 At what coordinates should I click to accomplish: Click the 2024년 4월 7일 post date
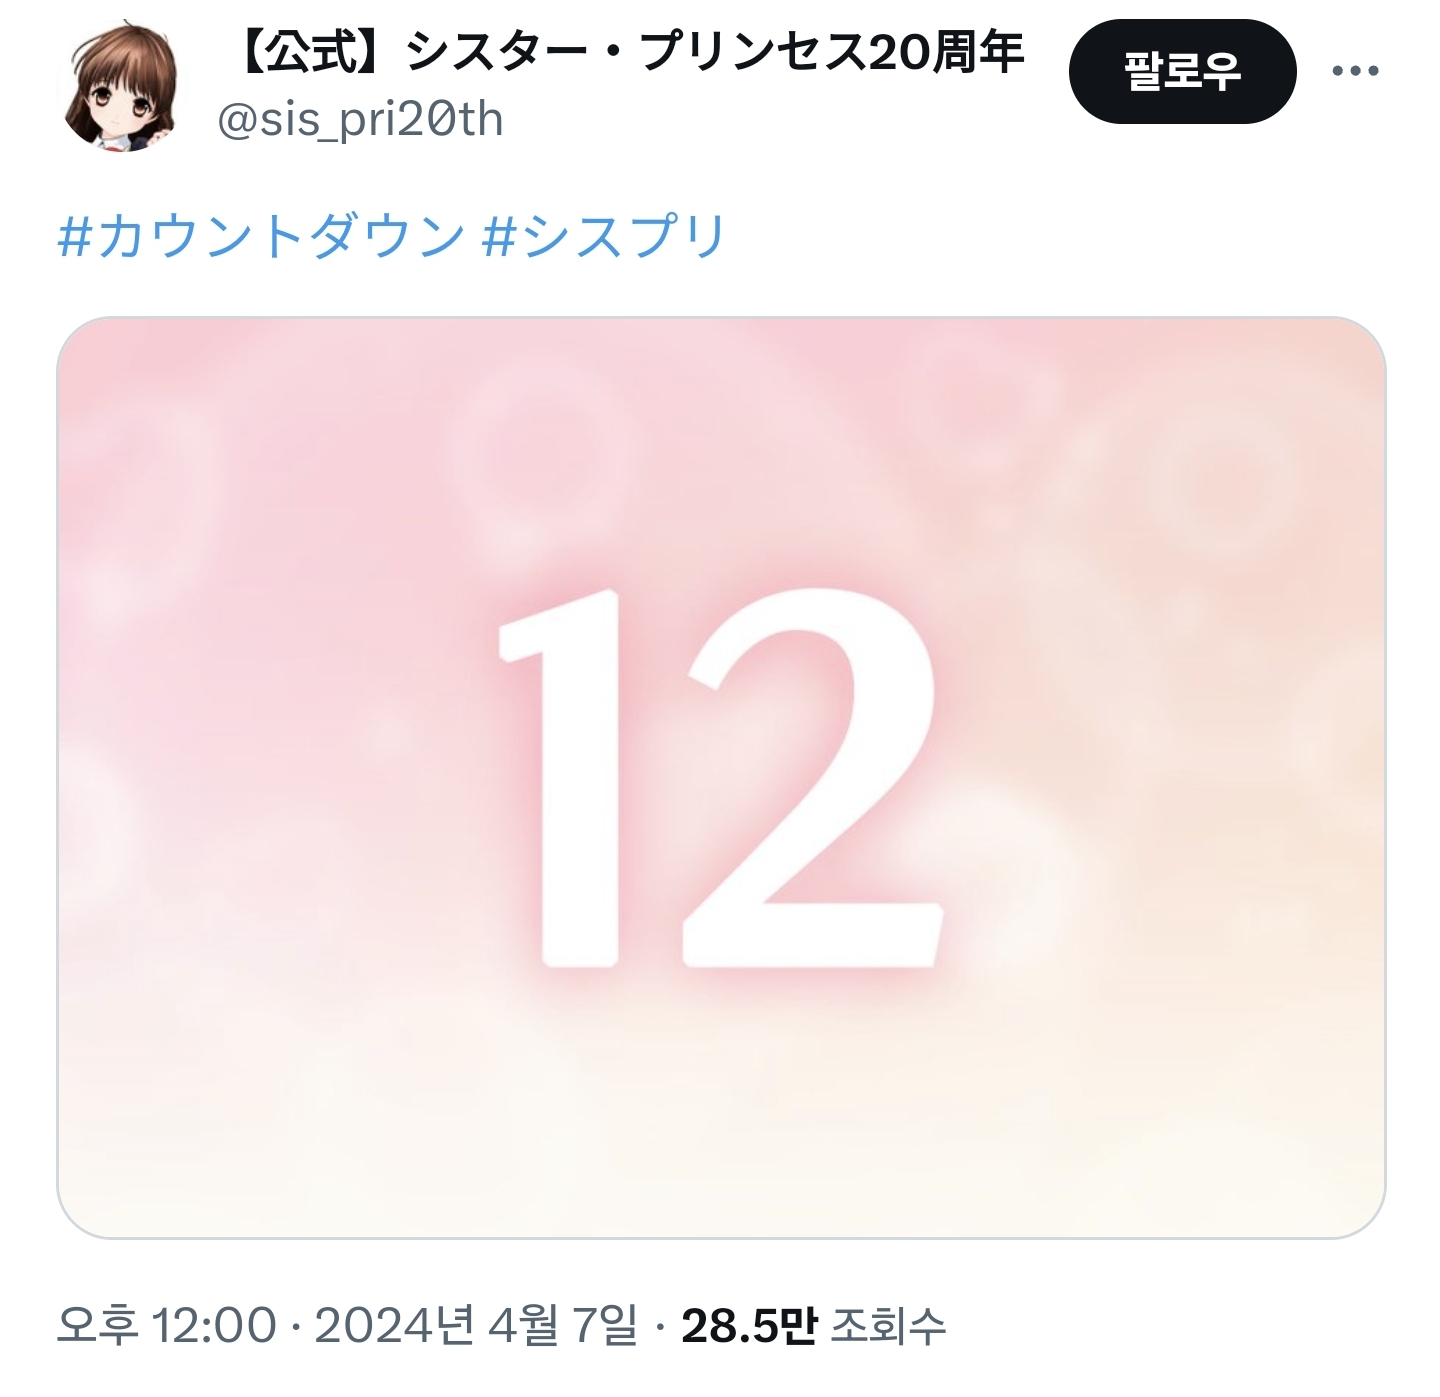(x=475, y=1326)
